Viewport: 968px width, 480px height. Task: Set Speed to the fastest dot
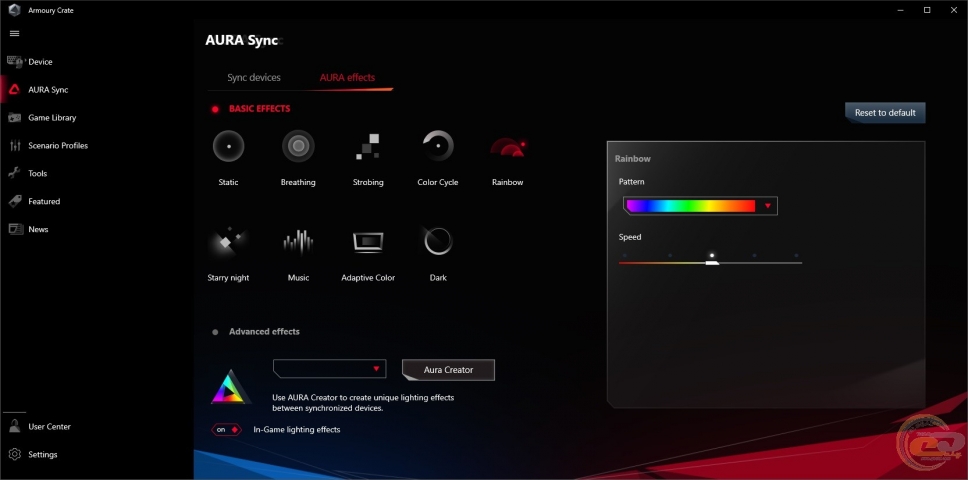click(x=796, y=255)
